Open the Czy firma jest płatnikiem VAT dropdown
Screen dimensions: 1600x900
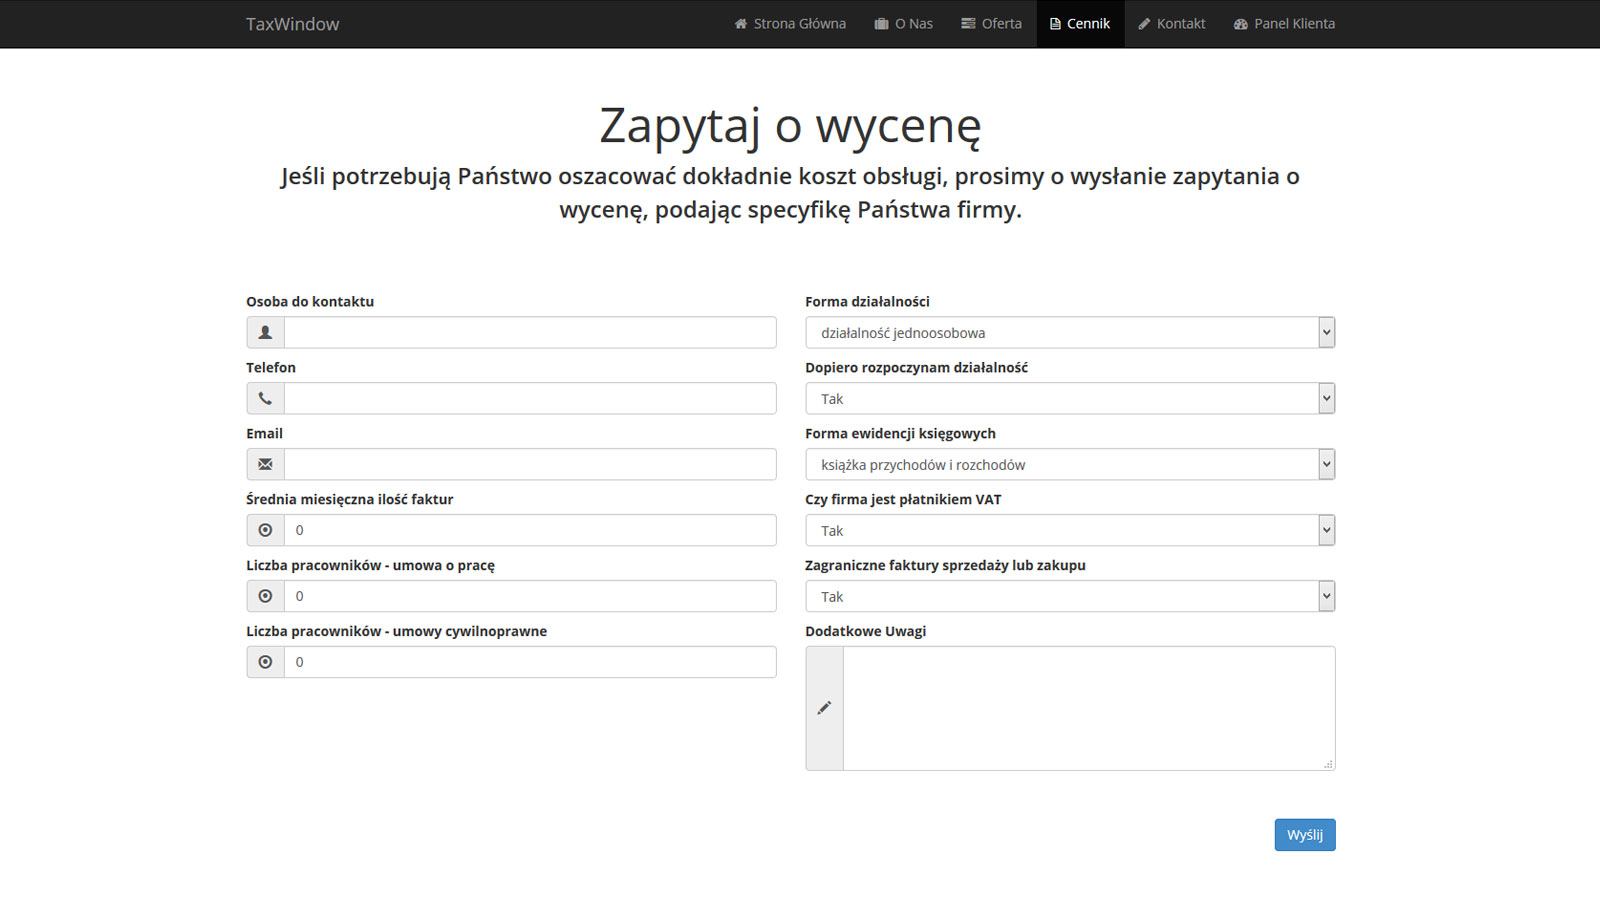click(x=1070, y=530)
